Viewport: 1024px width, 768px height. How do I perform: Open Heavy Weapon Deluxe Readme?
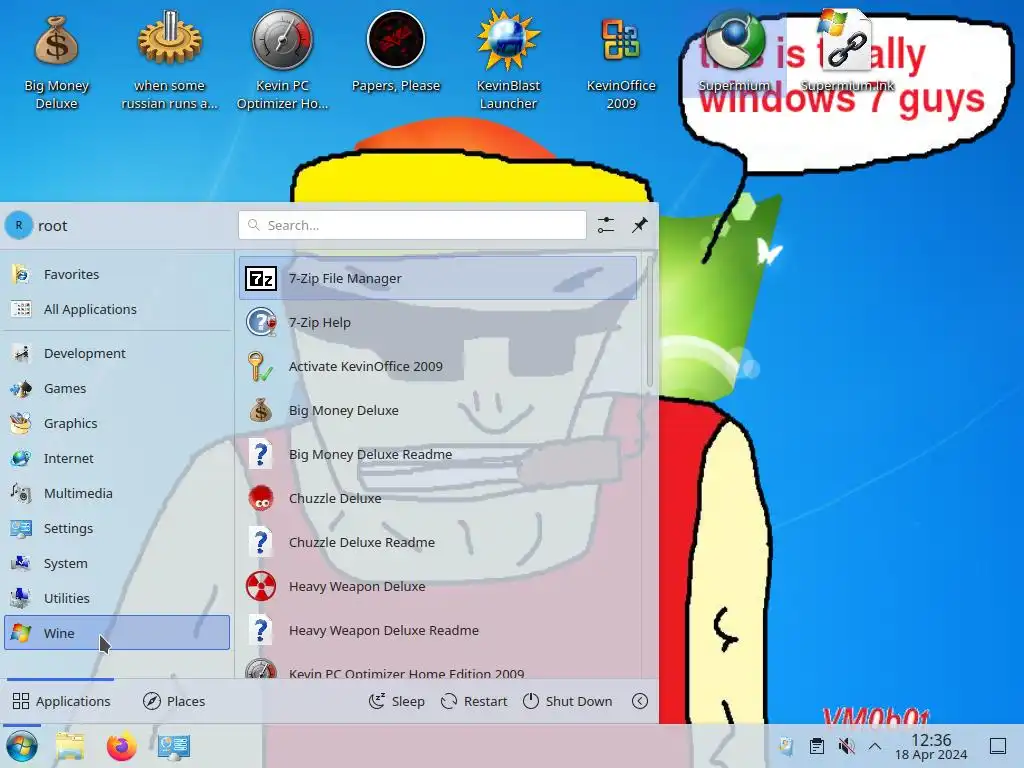(x=438, y=630)
